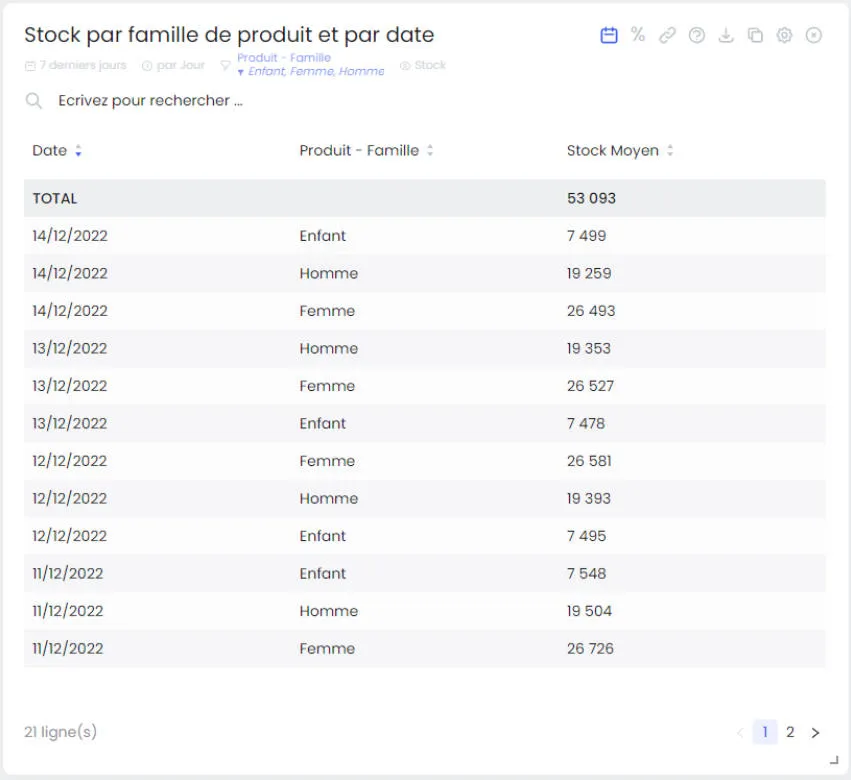Viewport: 851px width, 780px height.
Task: Open the '7 derniers jours' period filter
Action: 76,65
